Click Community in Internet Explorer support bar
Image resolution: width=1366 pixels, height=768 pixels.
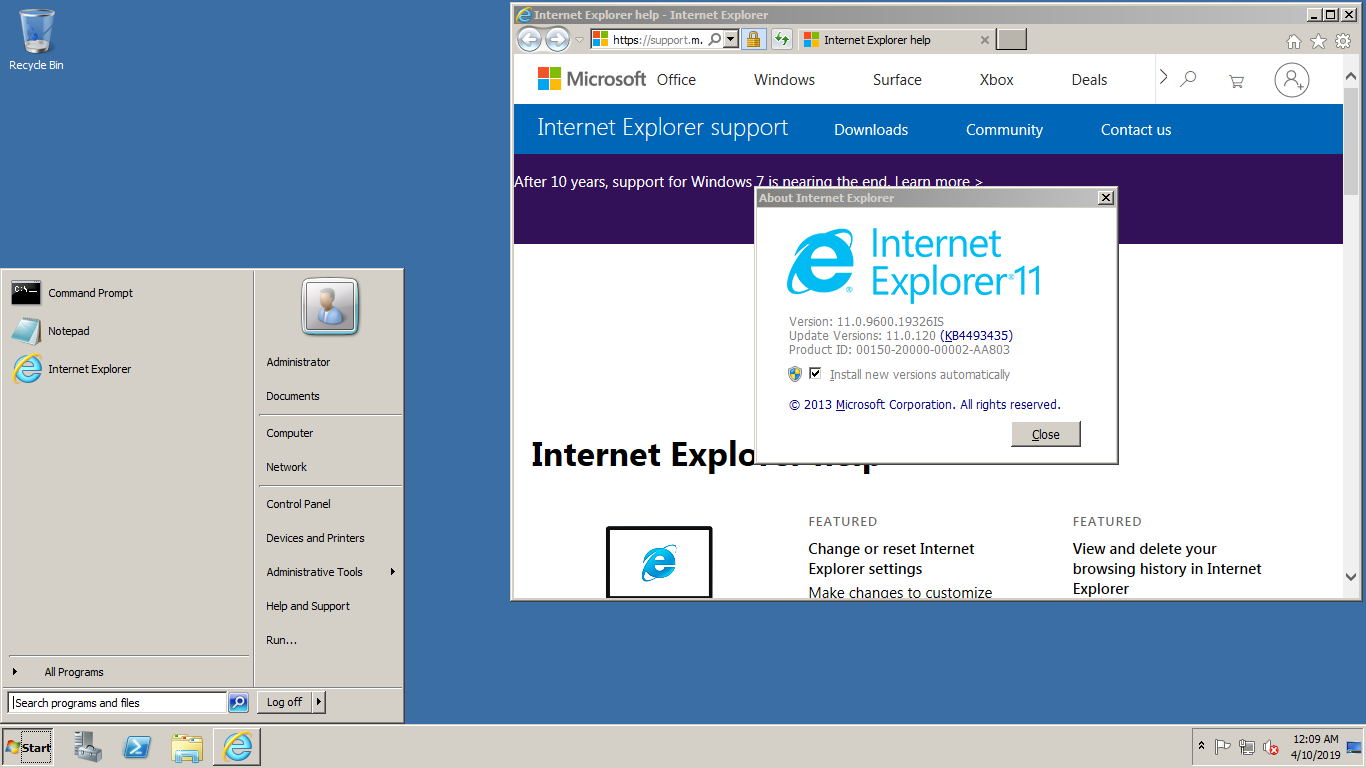point(1004,130)
